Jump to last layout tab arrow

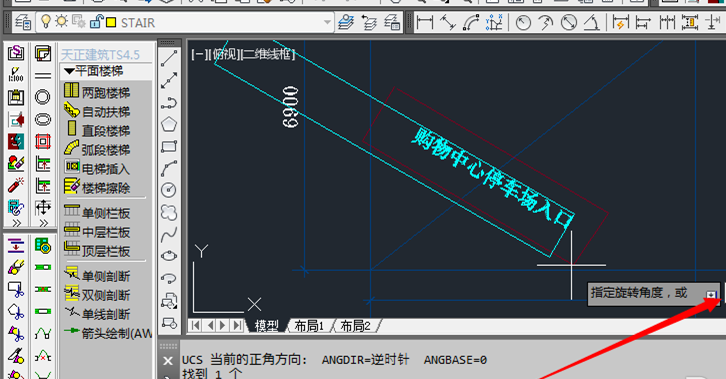point(237,325)
